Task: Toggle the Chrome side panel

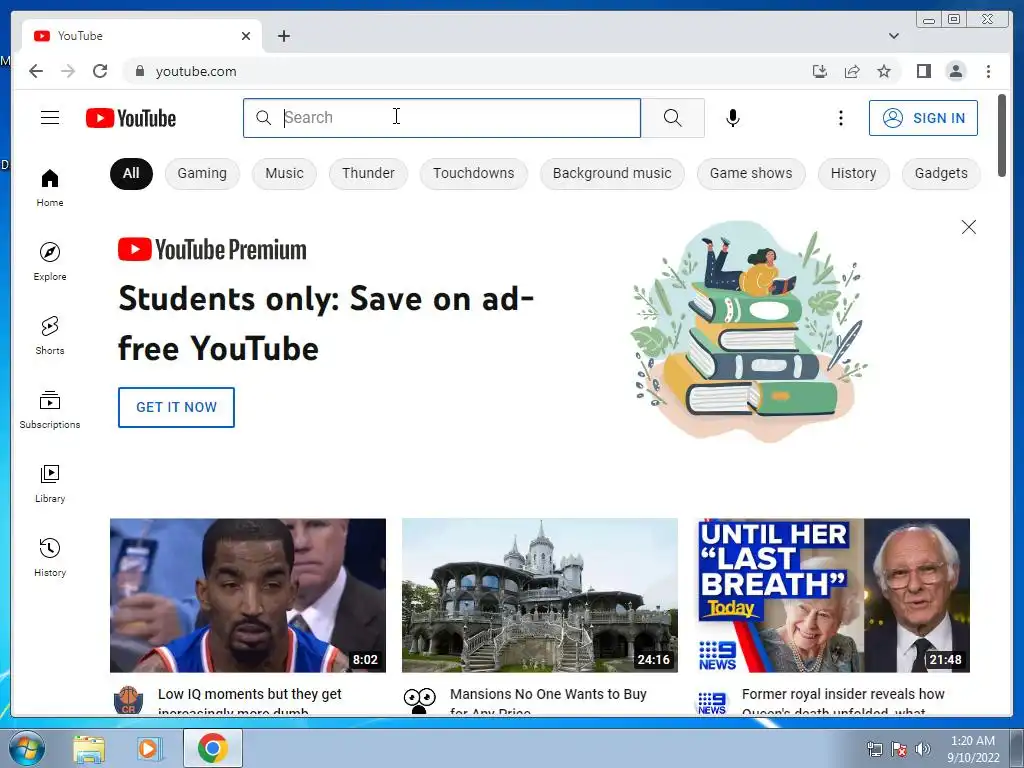Action: tap(923, 71)
